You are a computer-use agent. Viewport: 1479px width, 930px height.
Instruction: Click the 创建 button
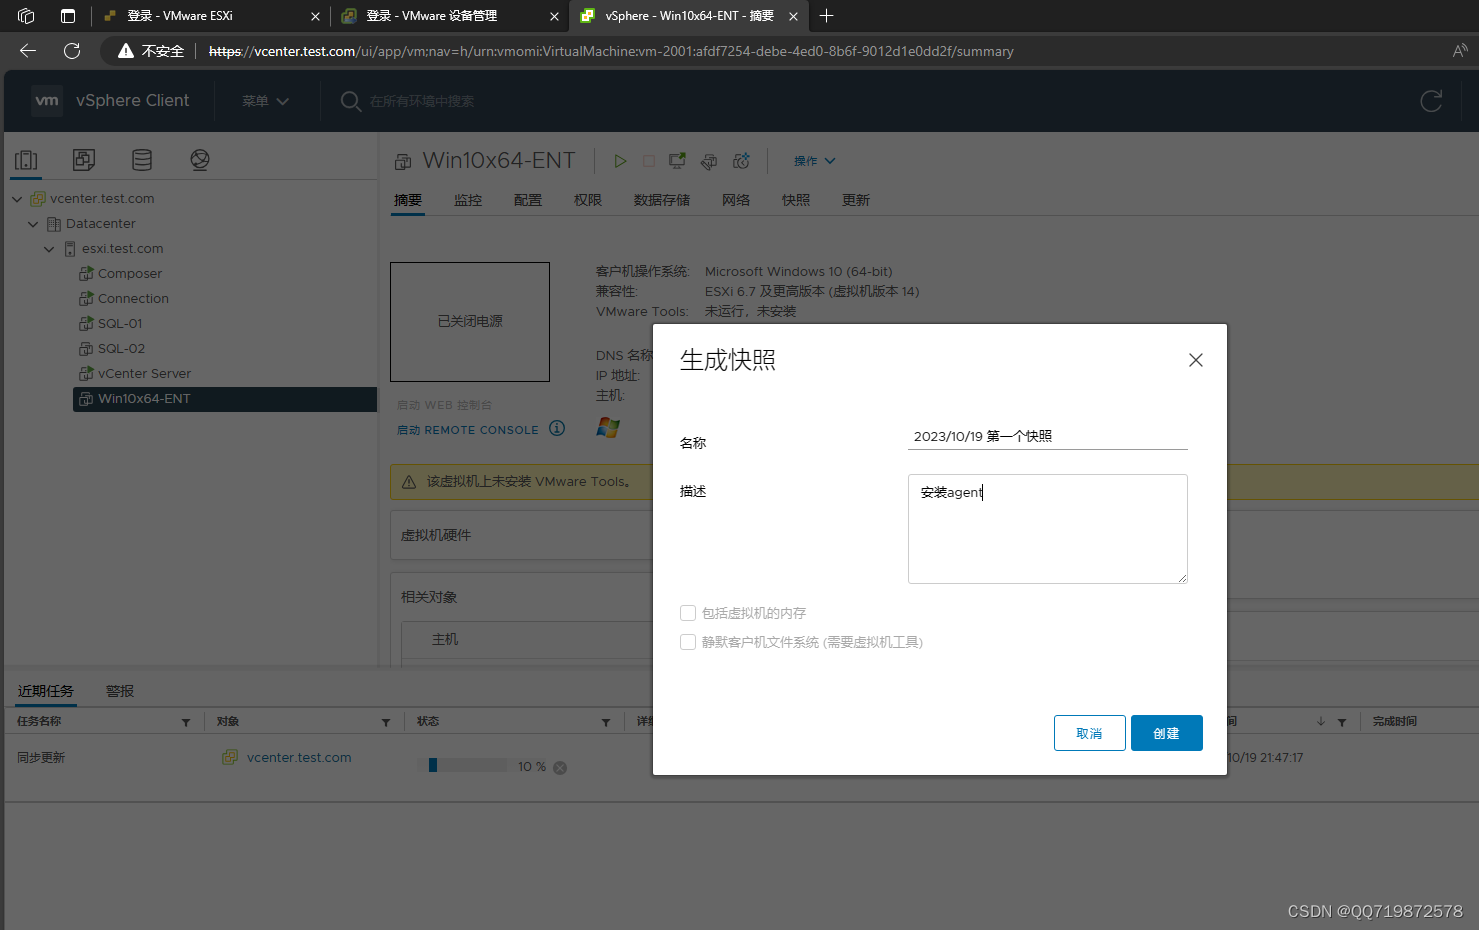1167,733
